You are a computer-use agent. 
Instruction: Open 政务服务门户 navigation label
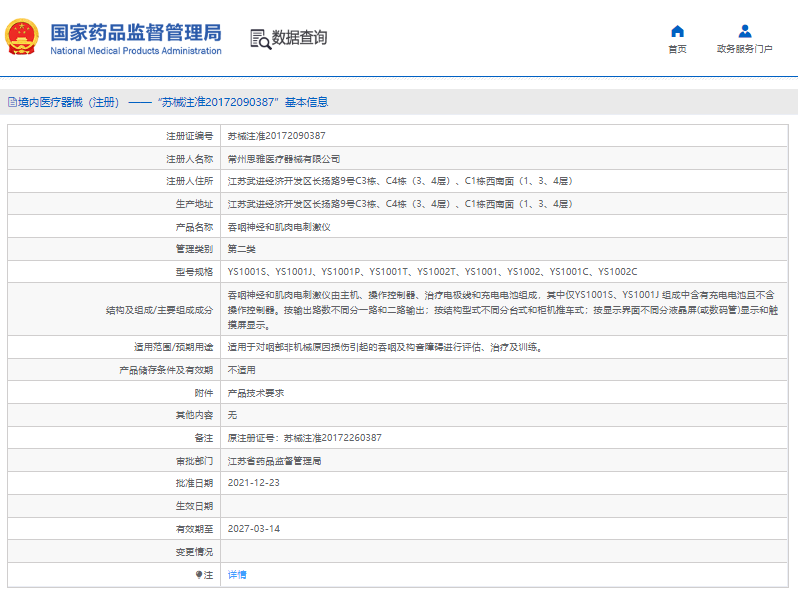(745, 49)
